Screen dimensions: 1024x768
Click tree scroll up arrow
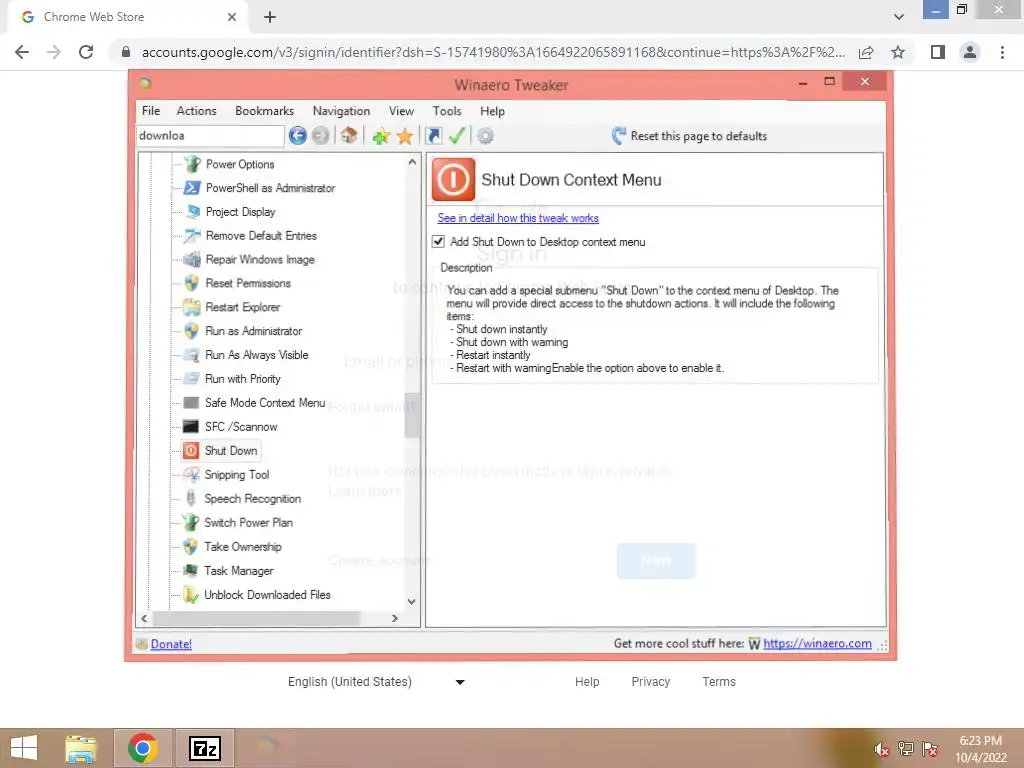click(412, 162)
